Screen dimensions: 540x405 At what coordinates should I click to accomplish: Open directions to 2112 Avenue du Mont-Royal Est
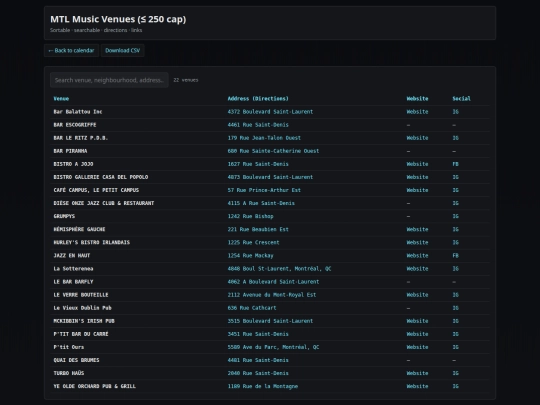point(272,295)
